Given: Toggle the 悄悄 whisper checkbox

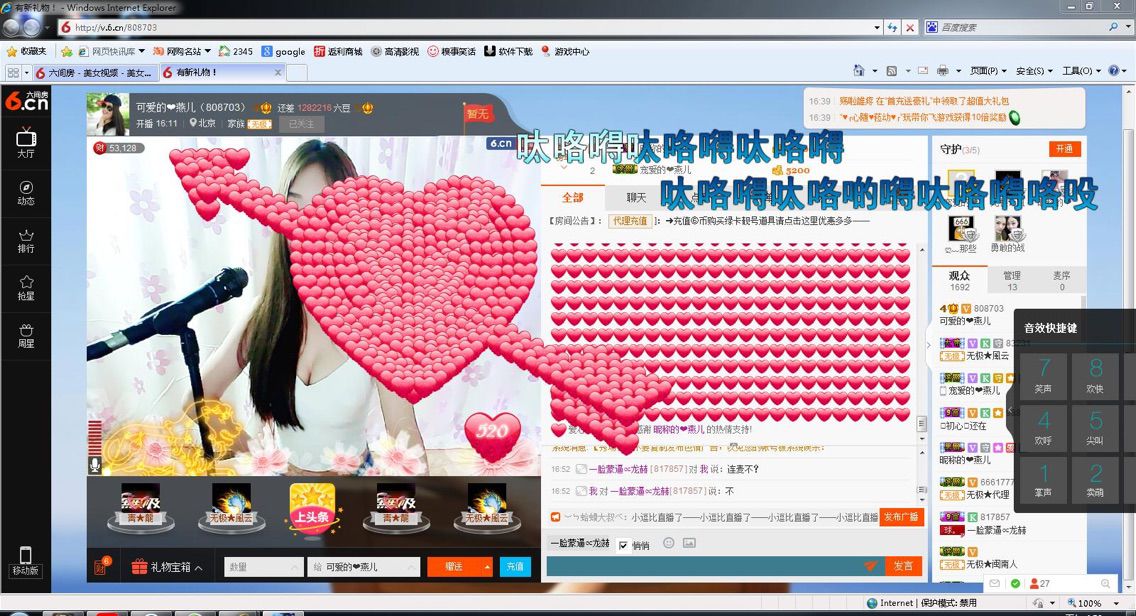Looking at the screenshot, I should tap(623, 545).
